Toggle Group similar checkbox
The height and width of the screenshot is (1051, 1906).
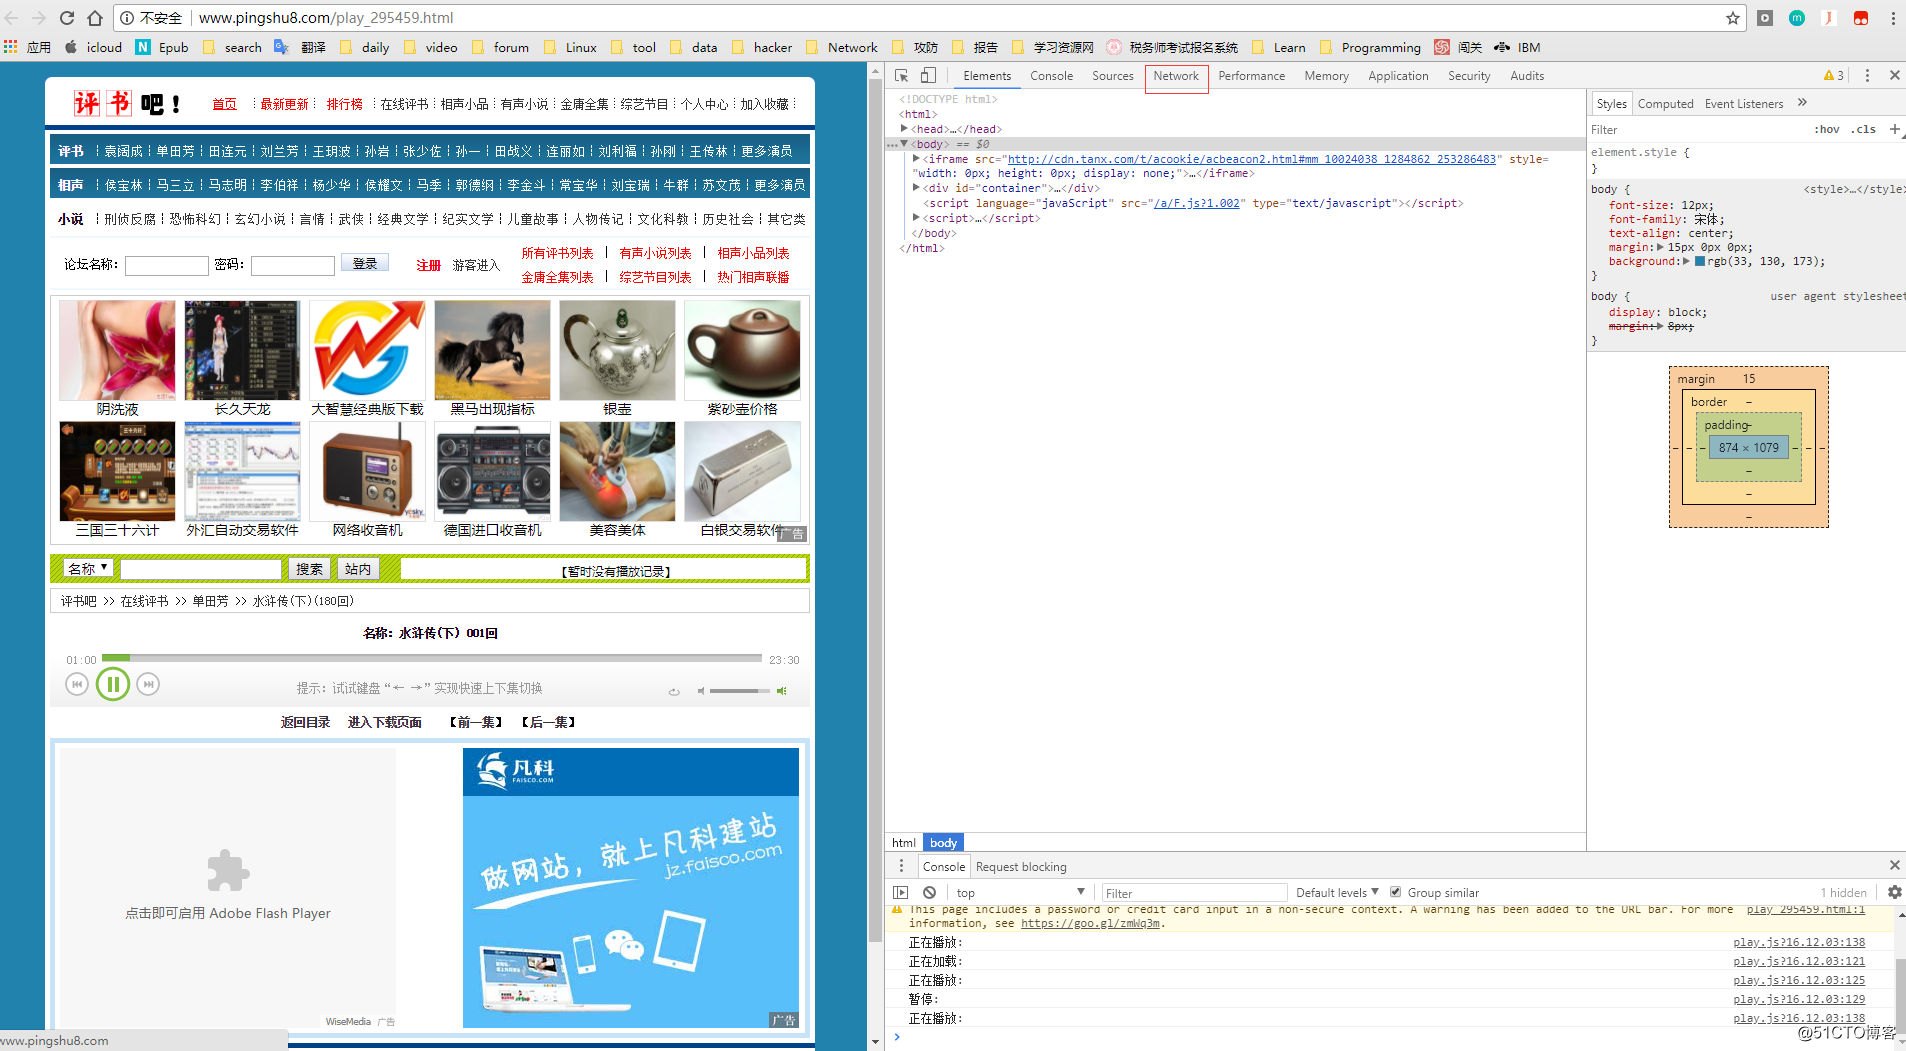[x=1396, y=892]
